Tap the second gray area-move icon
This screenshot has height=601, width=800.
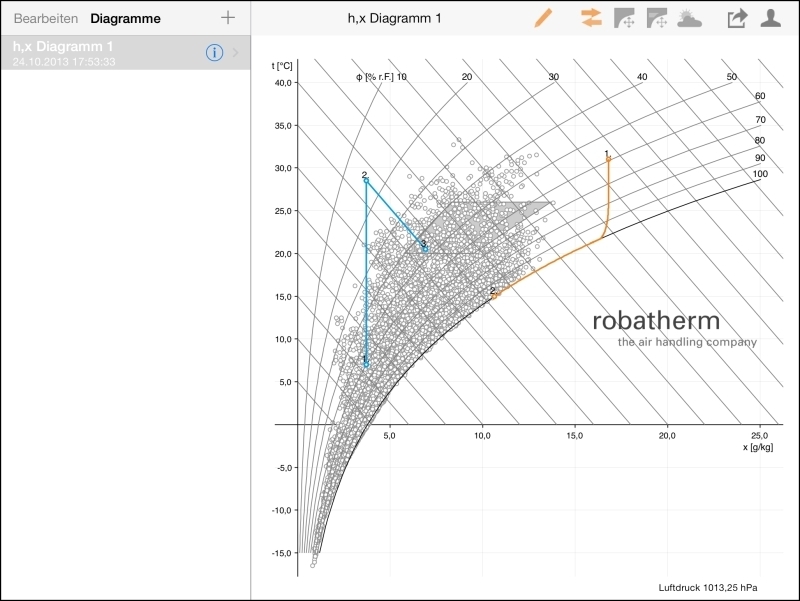coord(657,18)
